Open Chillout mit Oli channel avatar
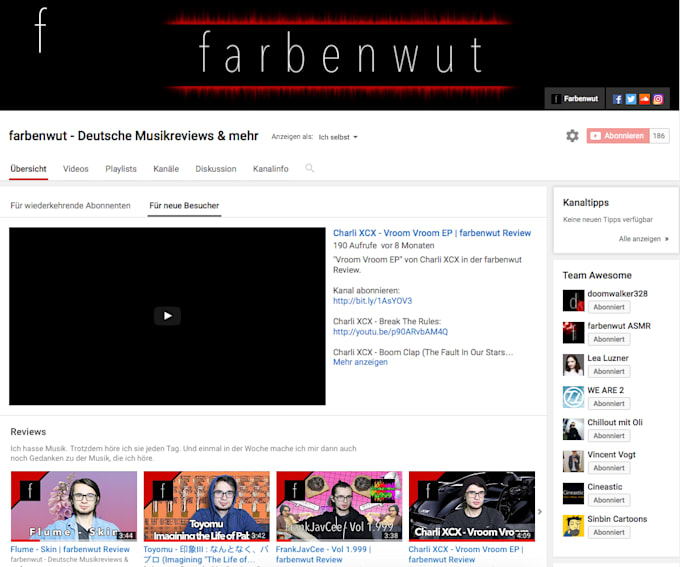Image resolution: width=680 pixels, height=567 pixels. (x=573, y=429)
